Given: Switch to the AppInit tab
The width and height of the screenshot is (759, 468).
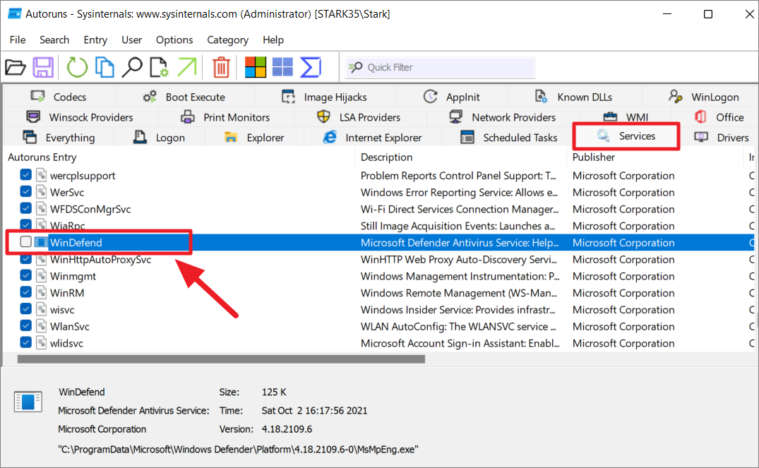Looking at the screenshot, I should click(x=452, y=97).
